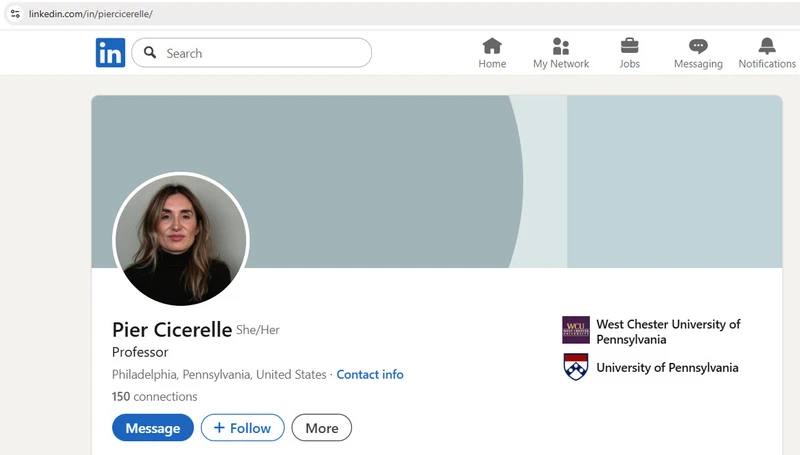Open Messaging speech bubble icon
Image resolution: width=800 pixels, height=455 pixels.
pyautogui.click(x=698, y=46)
